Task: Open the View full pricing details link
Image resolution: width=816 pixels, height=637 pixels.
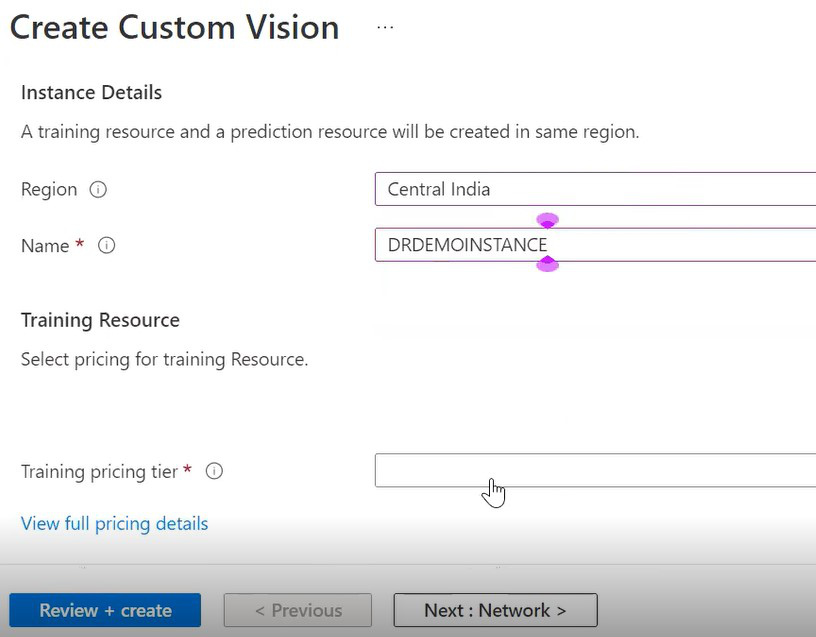Action: click(x=115, y=524)
